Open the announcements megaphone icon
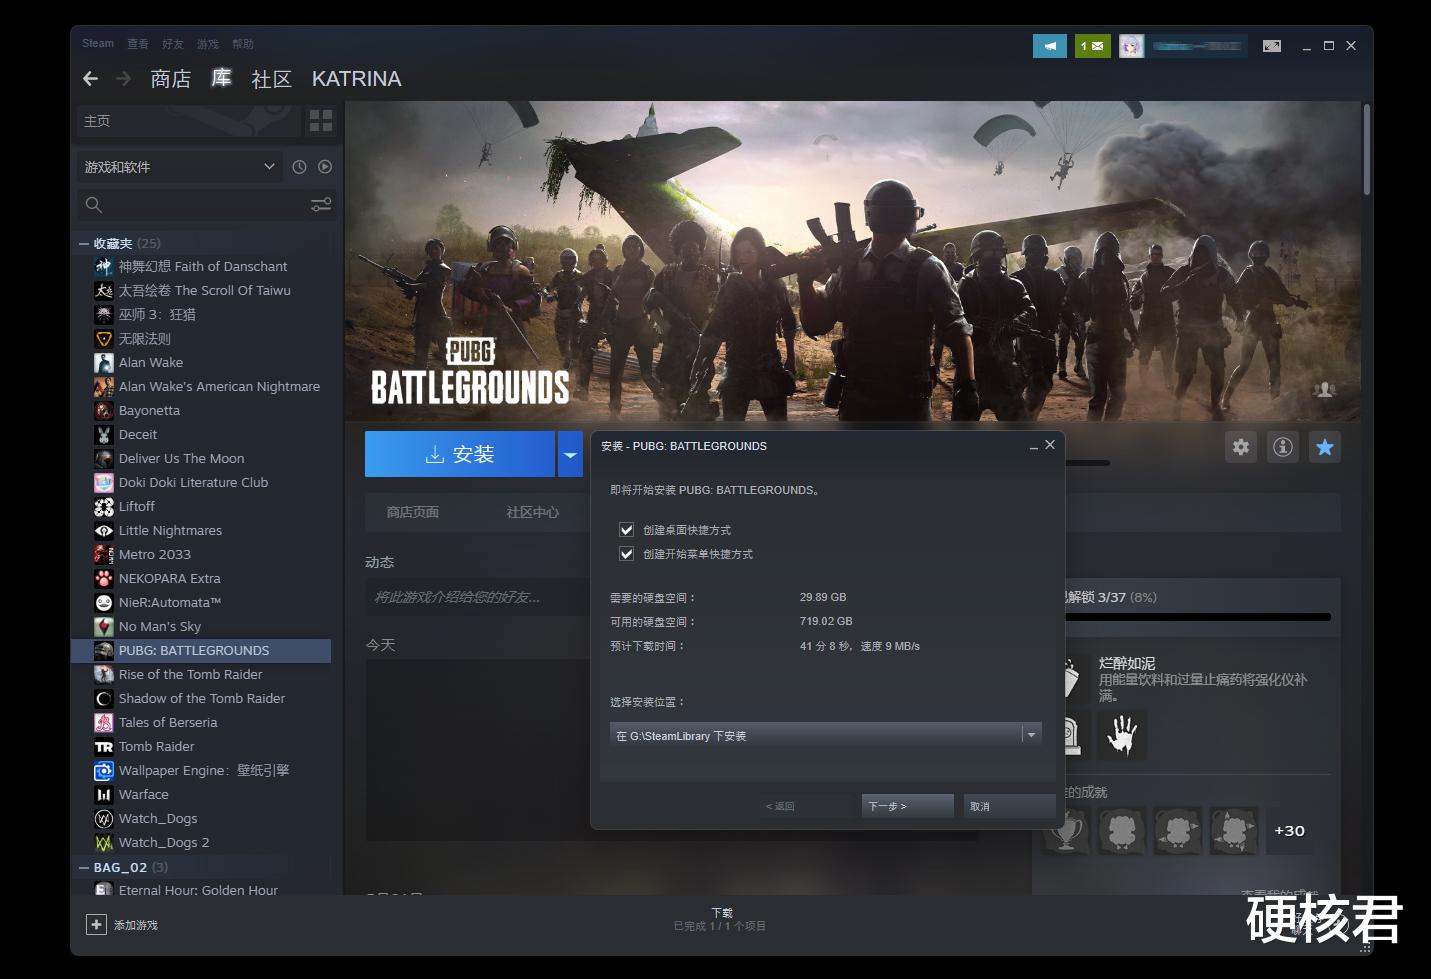 tap(1050, 46)
